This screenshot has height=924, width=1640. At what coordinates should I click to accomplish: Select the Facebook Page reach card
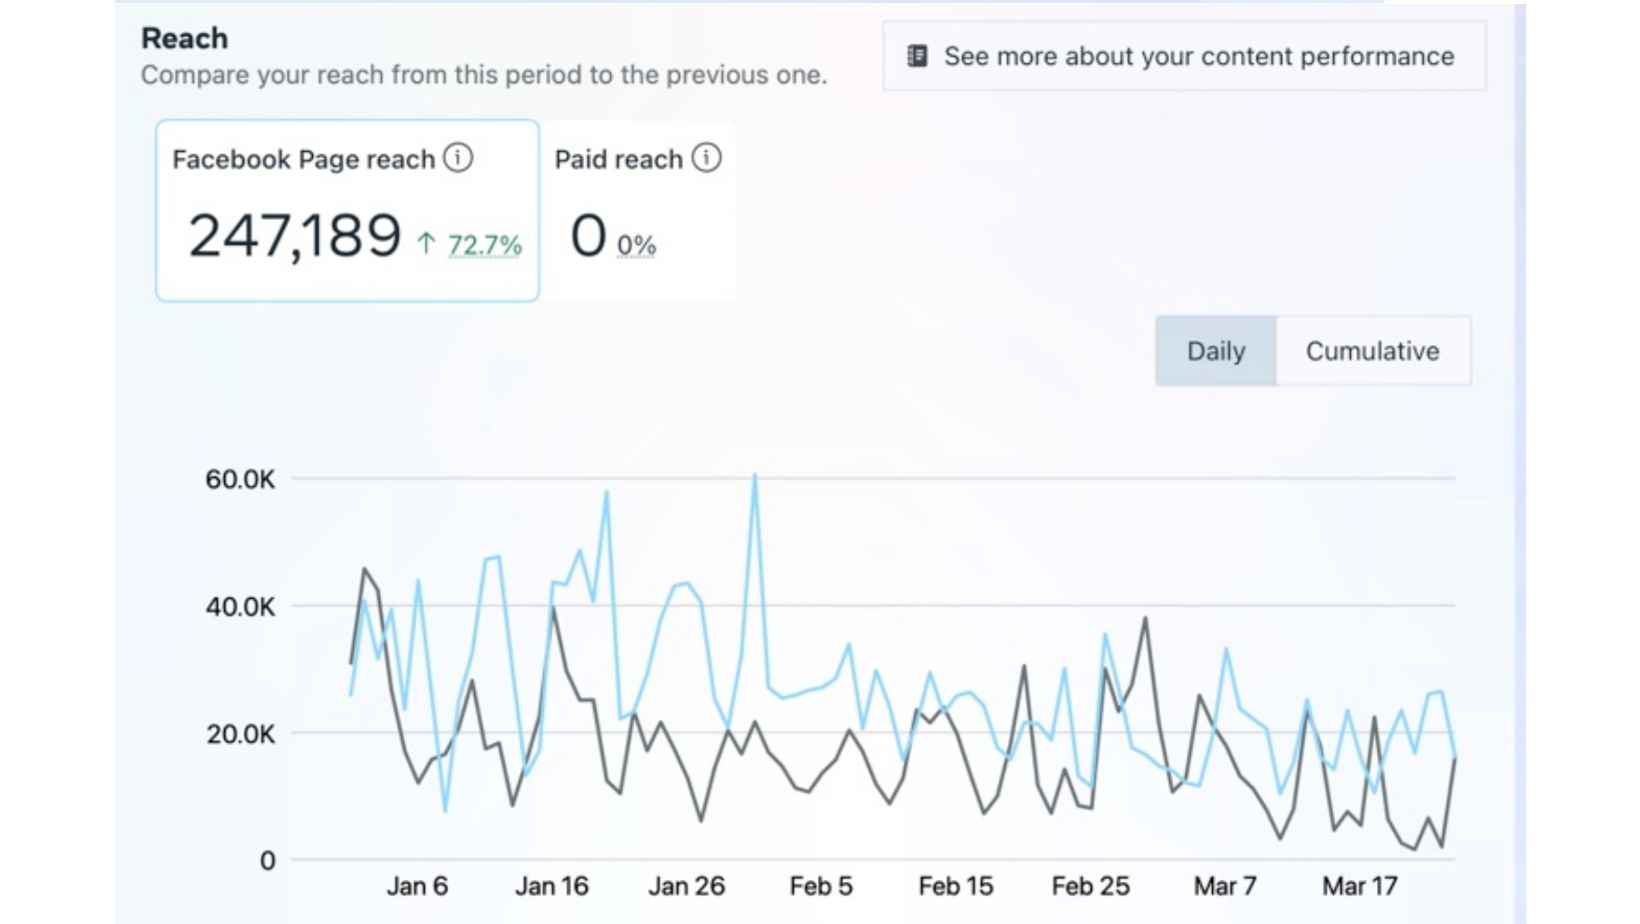(347, 210)
